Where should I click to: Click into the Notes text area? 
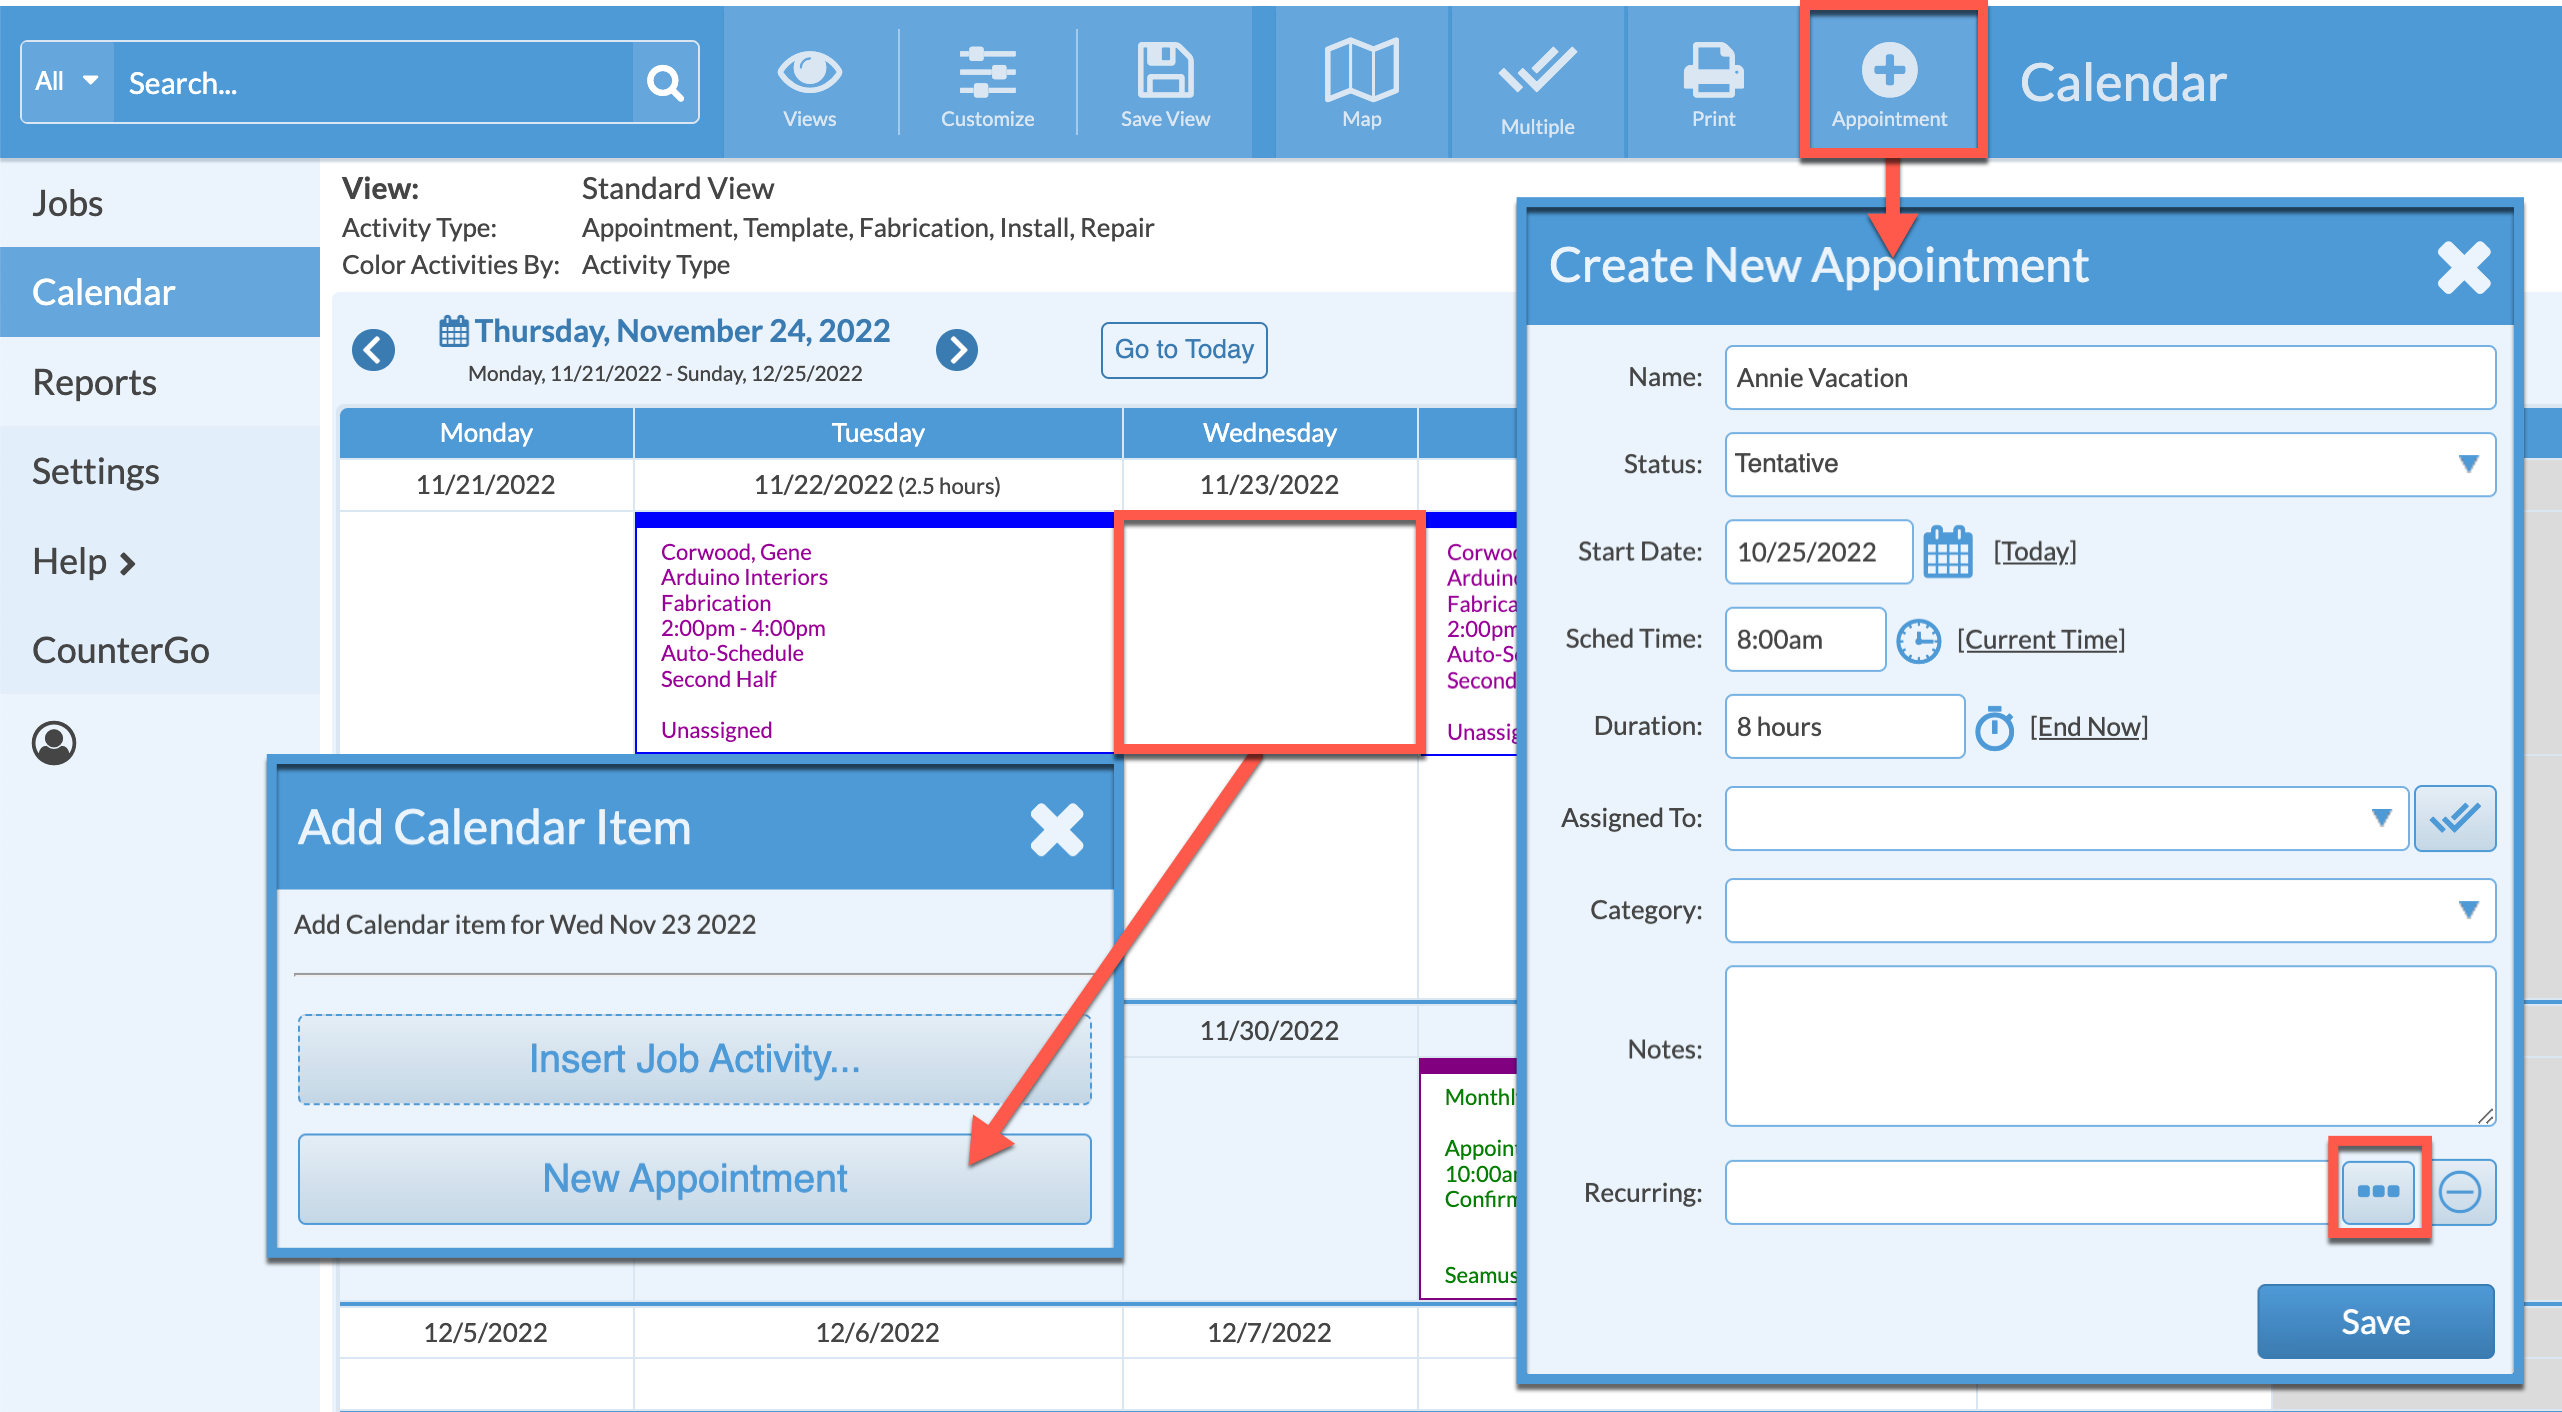tap(2110, 1046)
